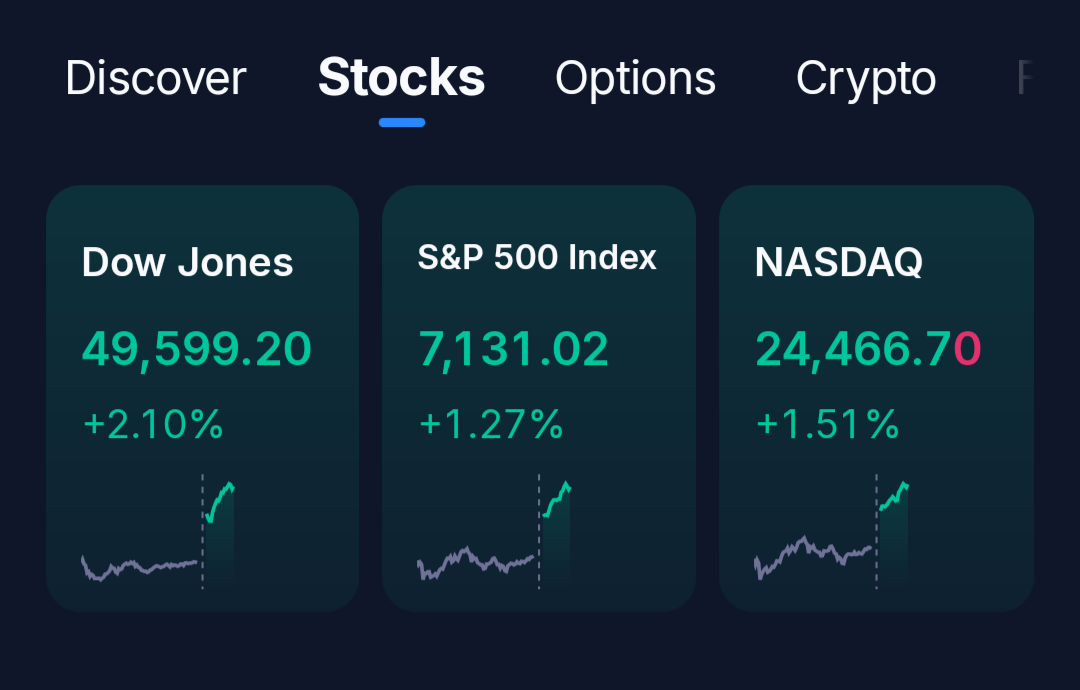Click the dashed marker in NASDAQ chart

877,531
